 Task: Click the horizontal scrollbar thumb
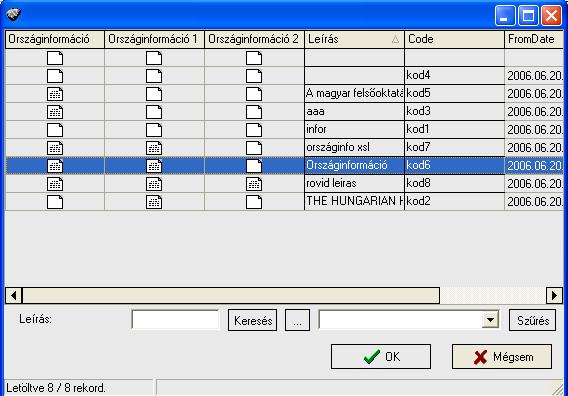(x=231, y=296)
